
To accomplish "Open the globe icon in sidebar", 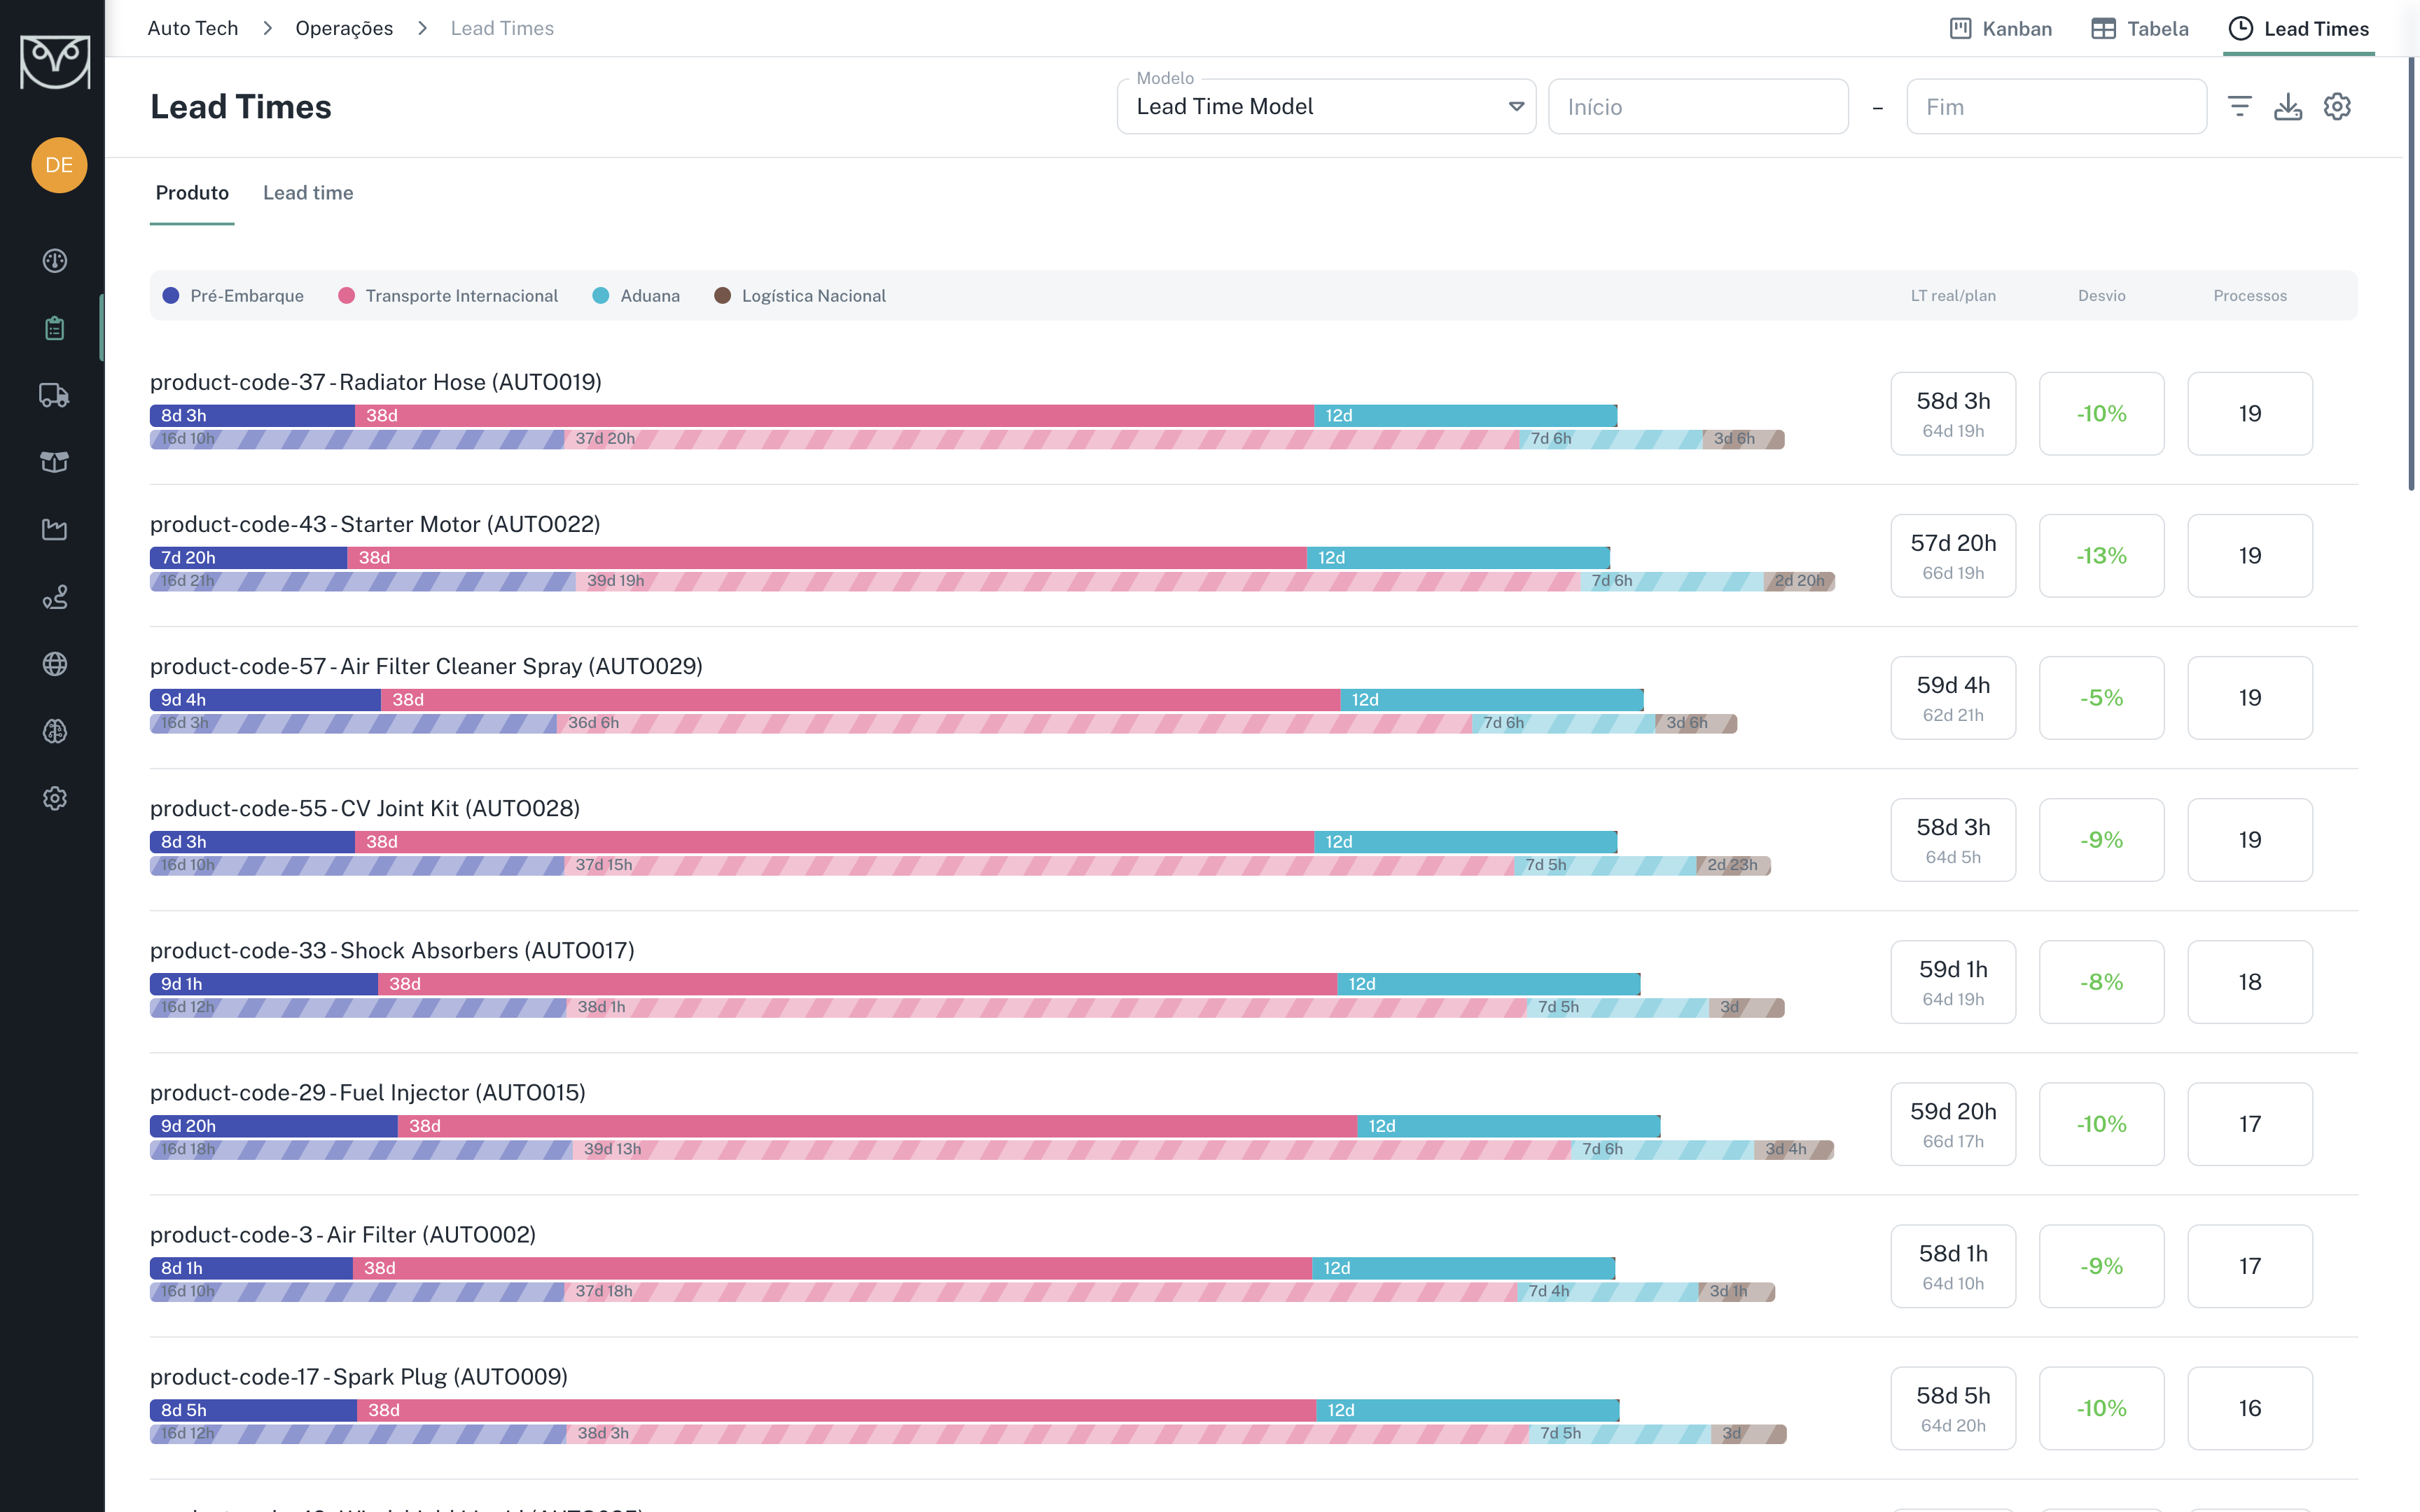I will (55, 664).
